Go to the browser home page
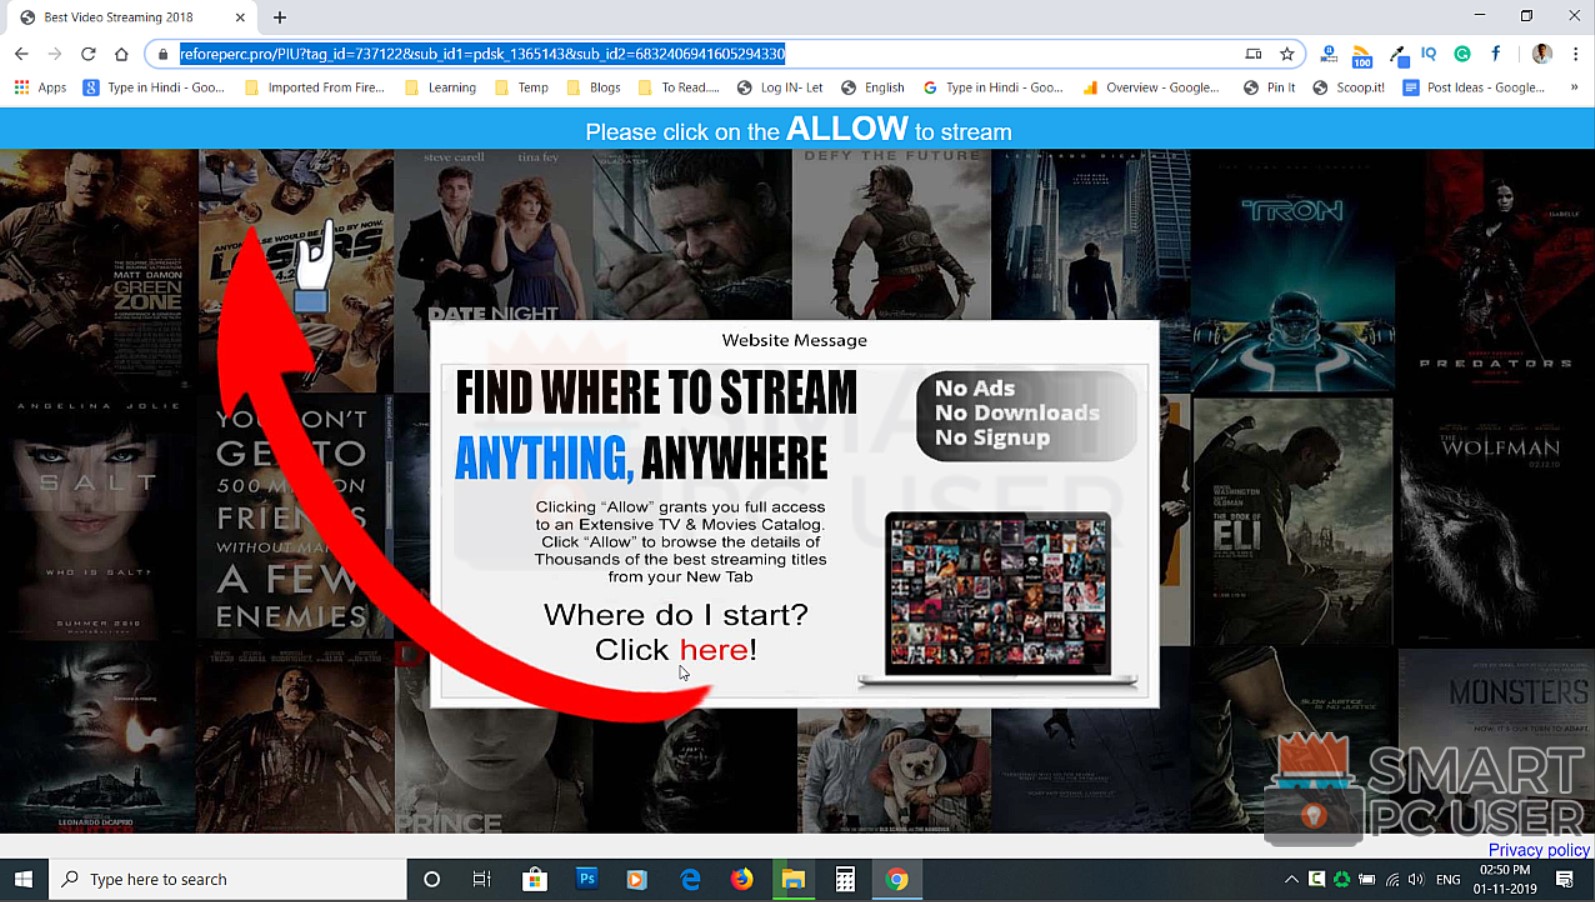This screenshot has height=902, width=1595. click(121, 54)
